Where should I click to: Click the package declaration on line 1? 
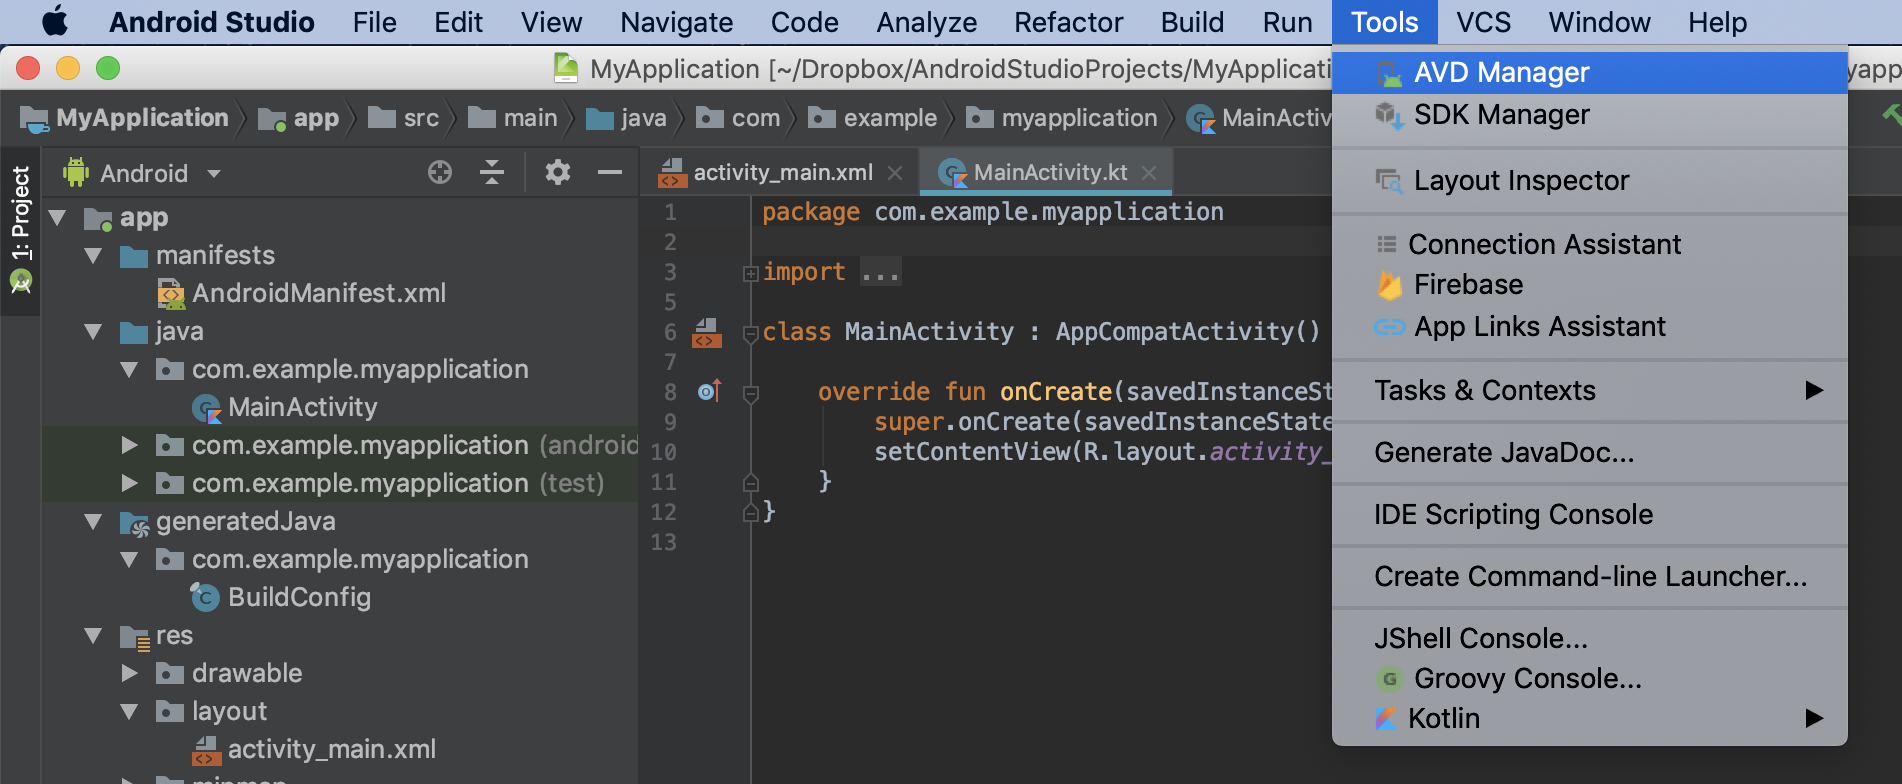(x=992, y=212)
